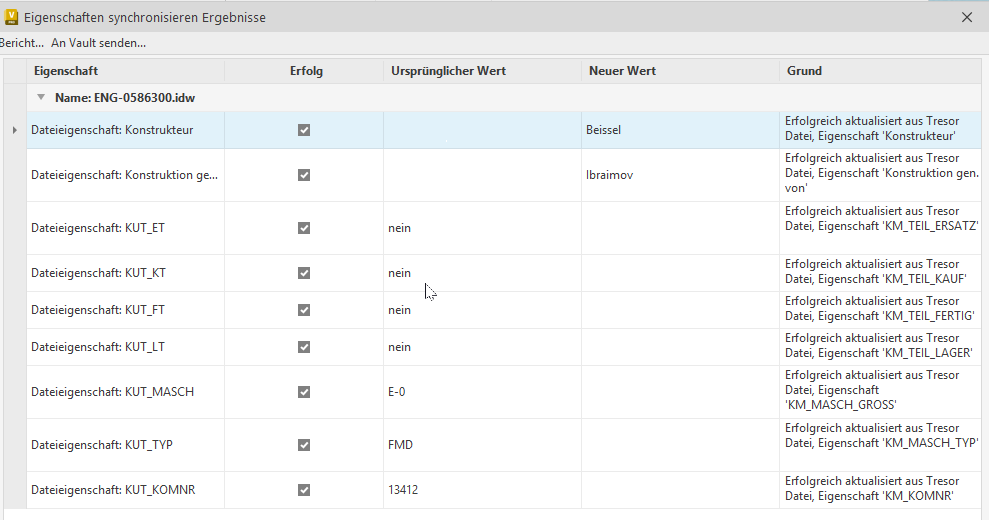Click row indicator arrow beside Konstrukteur

coord(14,130)
